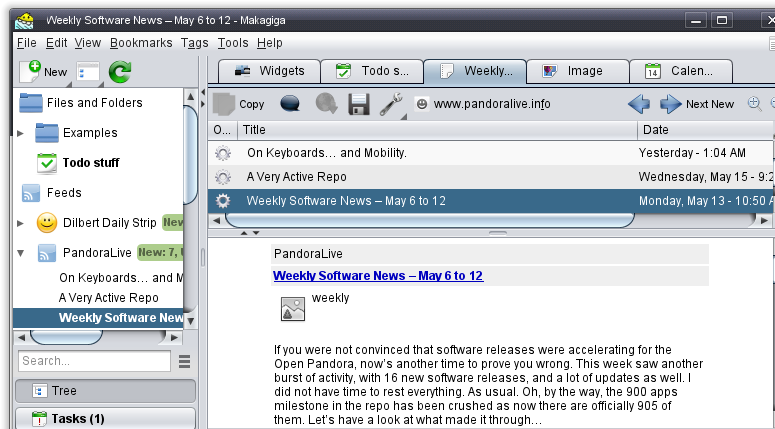This screenshot has height=429, width=775.
Task: Click the smiley favicon next to www.pandoralive.info
Action: pos(422,104)
